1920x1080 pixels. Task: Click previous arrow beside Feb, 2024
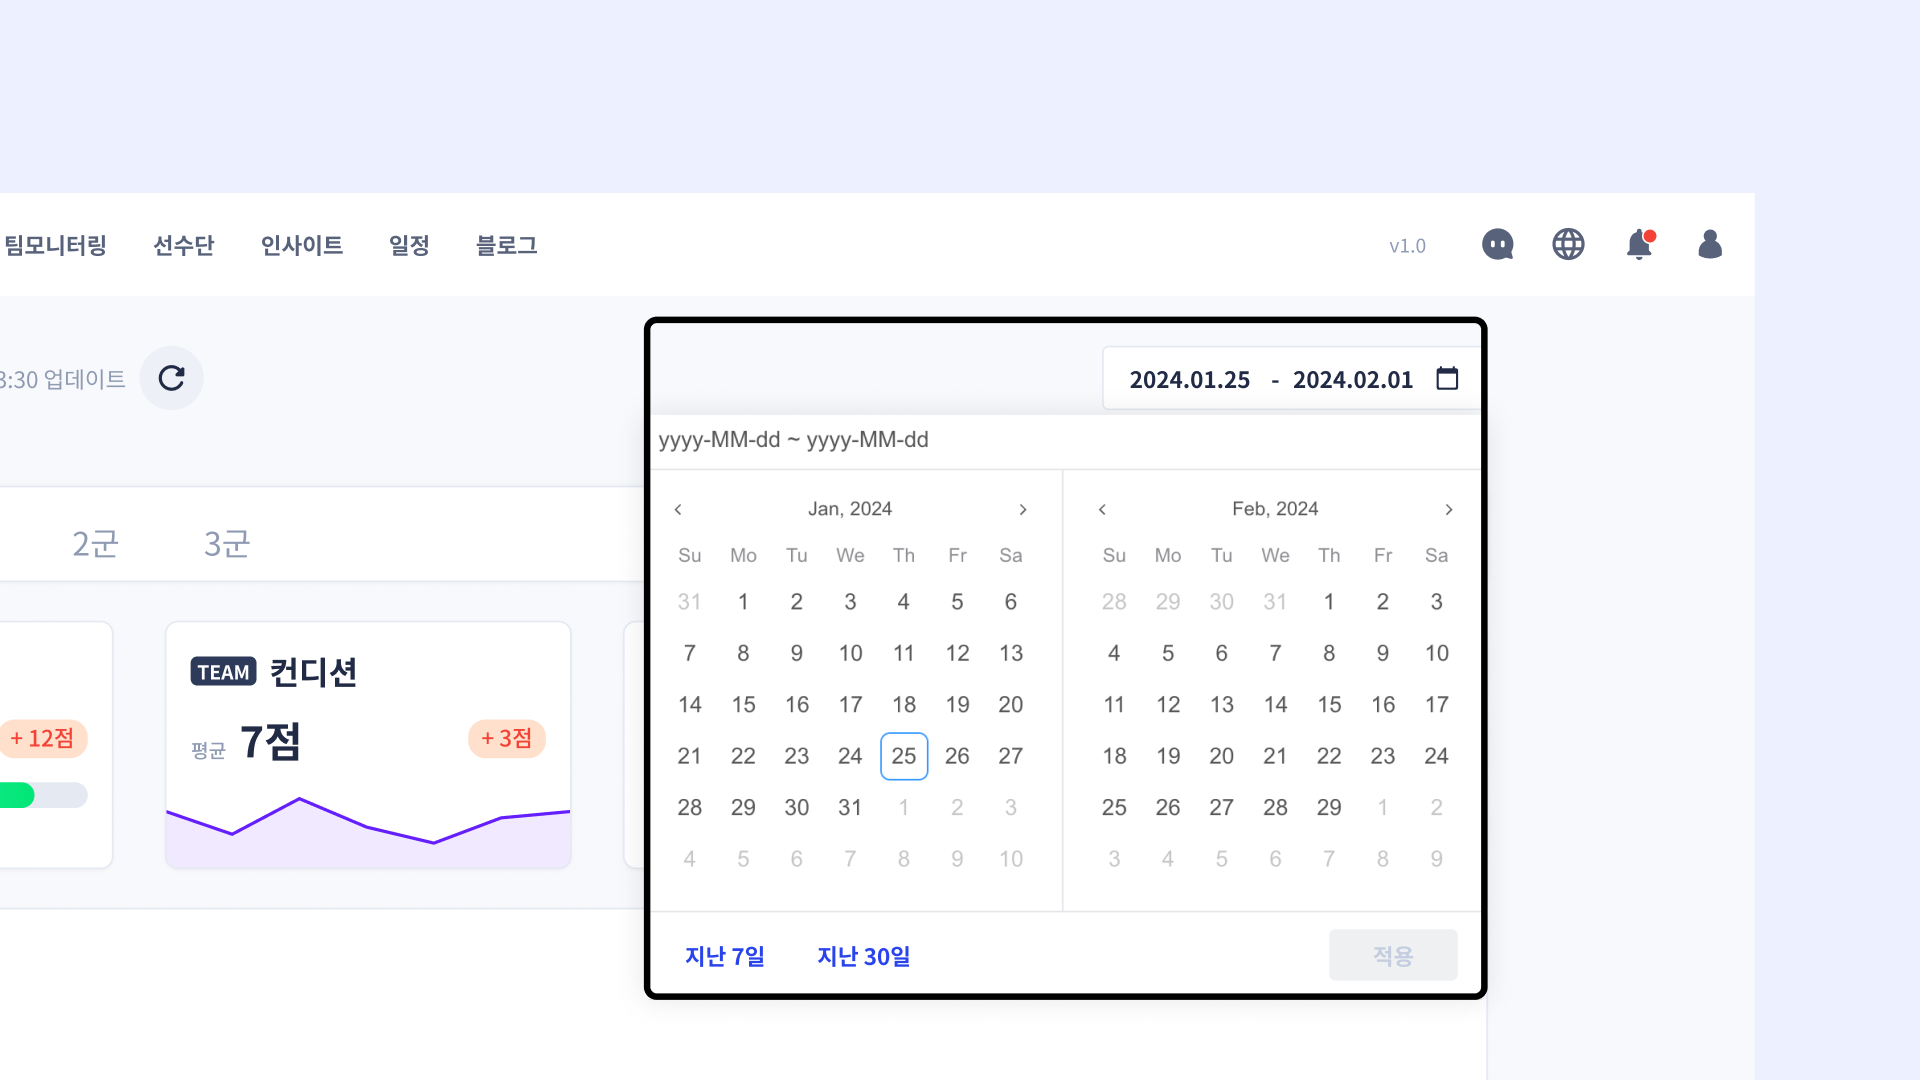click(x=1102, y=510)
